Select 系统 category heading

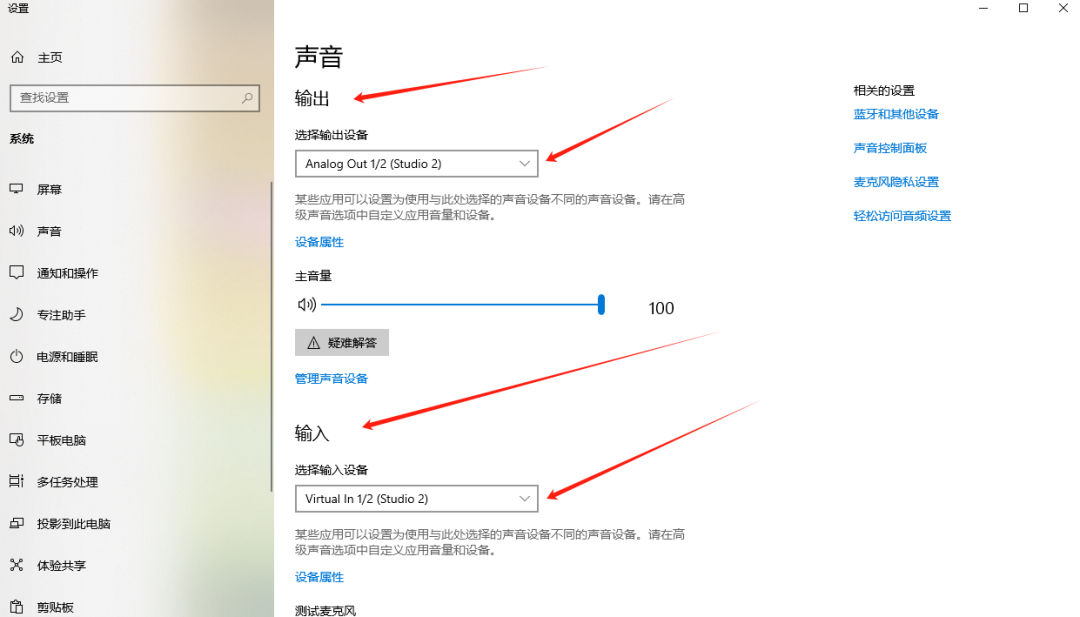(22, 139)
